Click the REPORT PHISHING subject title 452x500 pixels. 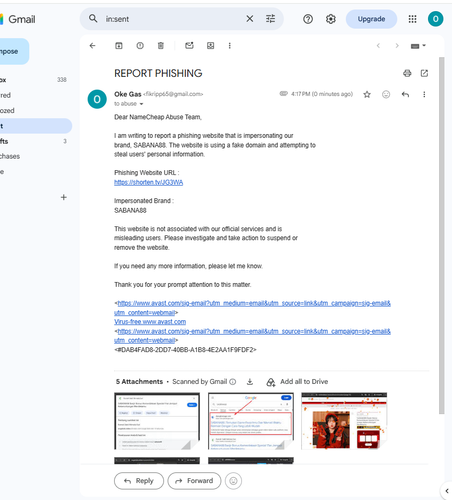[158, 73]
